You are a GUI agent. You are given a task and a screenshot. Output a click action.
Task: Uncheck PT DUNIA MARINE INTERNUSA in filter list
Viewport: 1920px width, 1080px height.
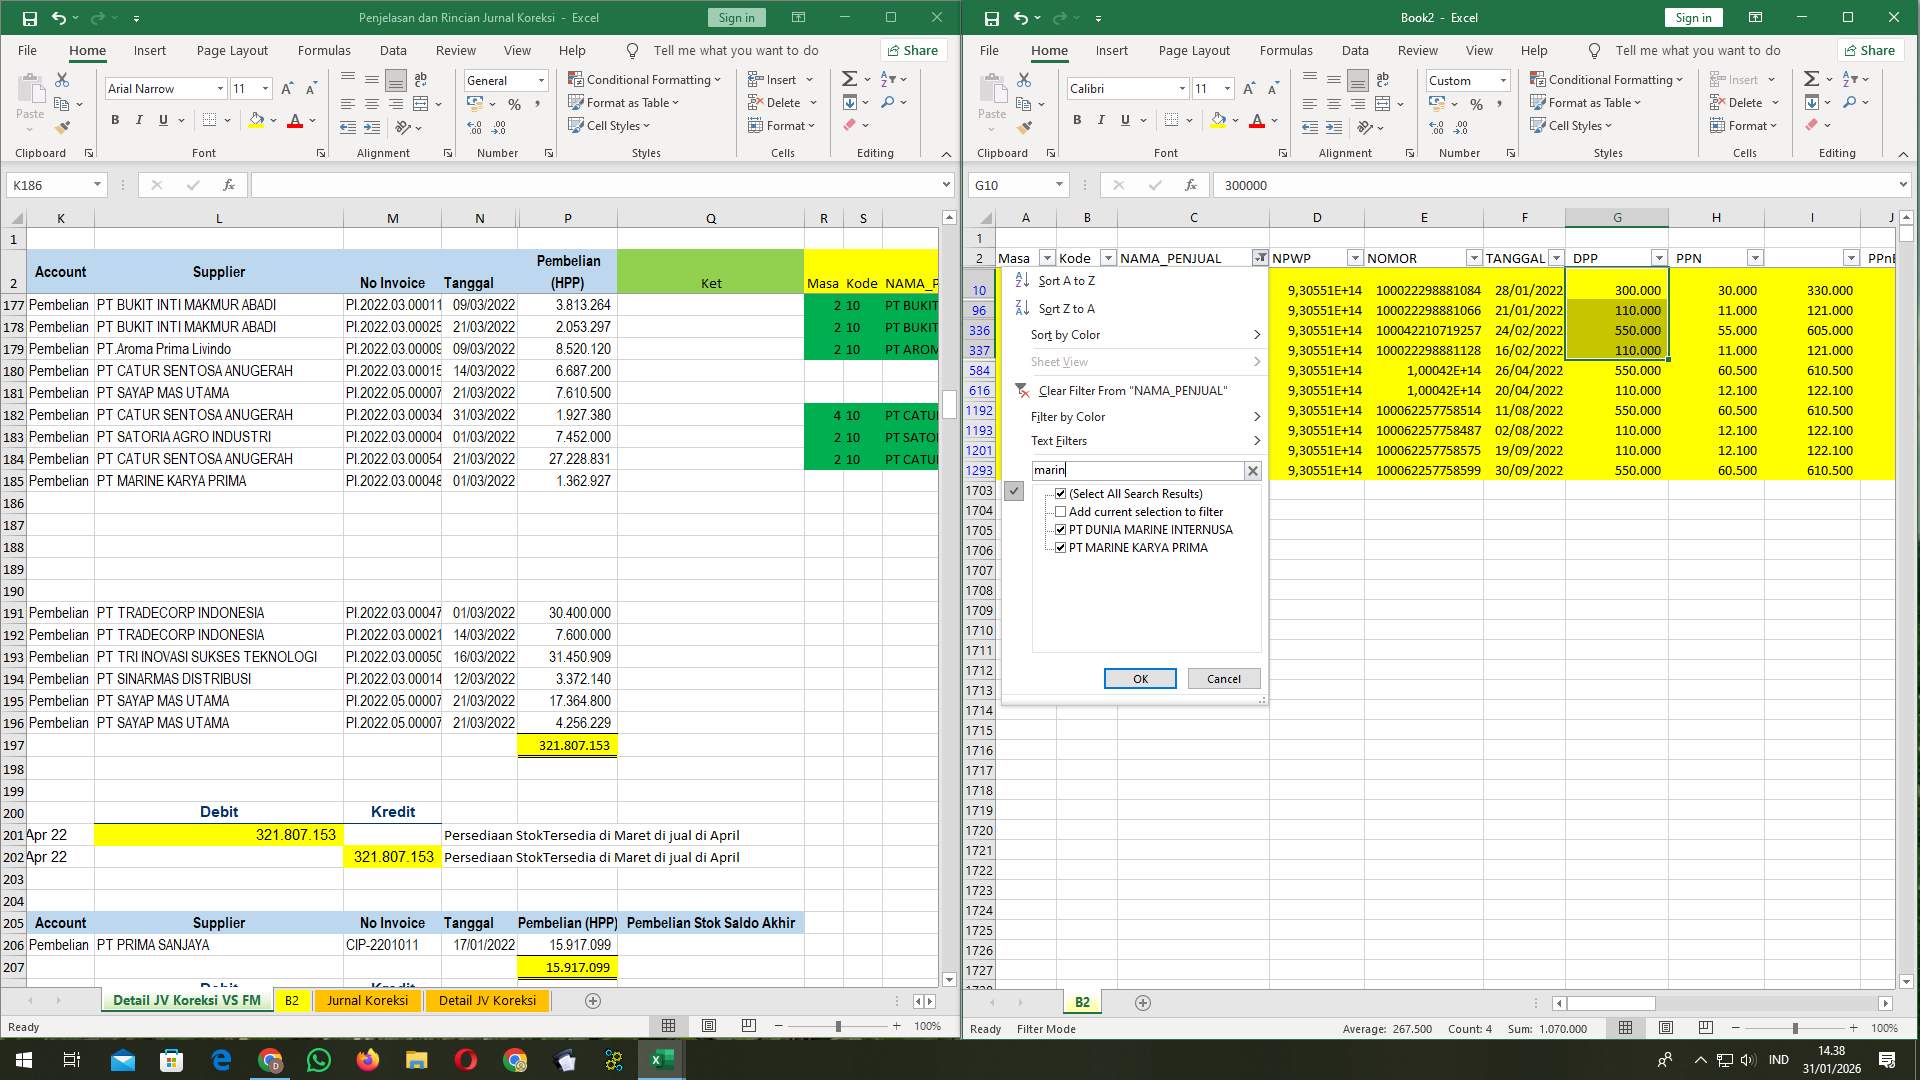point(1060,530)
